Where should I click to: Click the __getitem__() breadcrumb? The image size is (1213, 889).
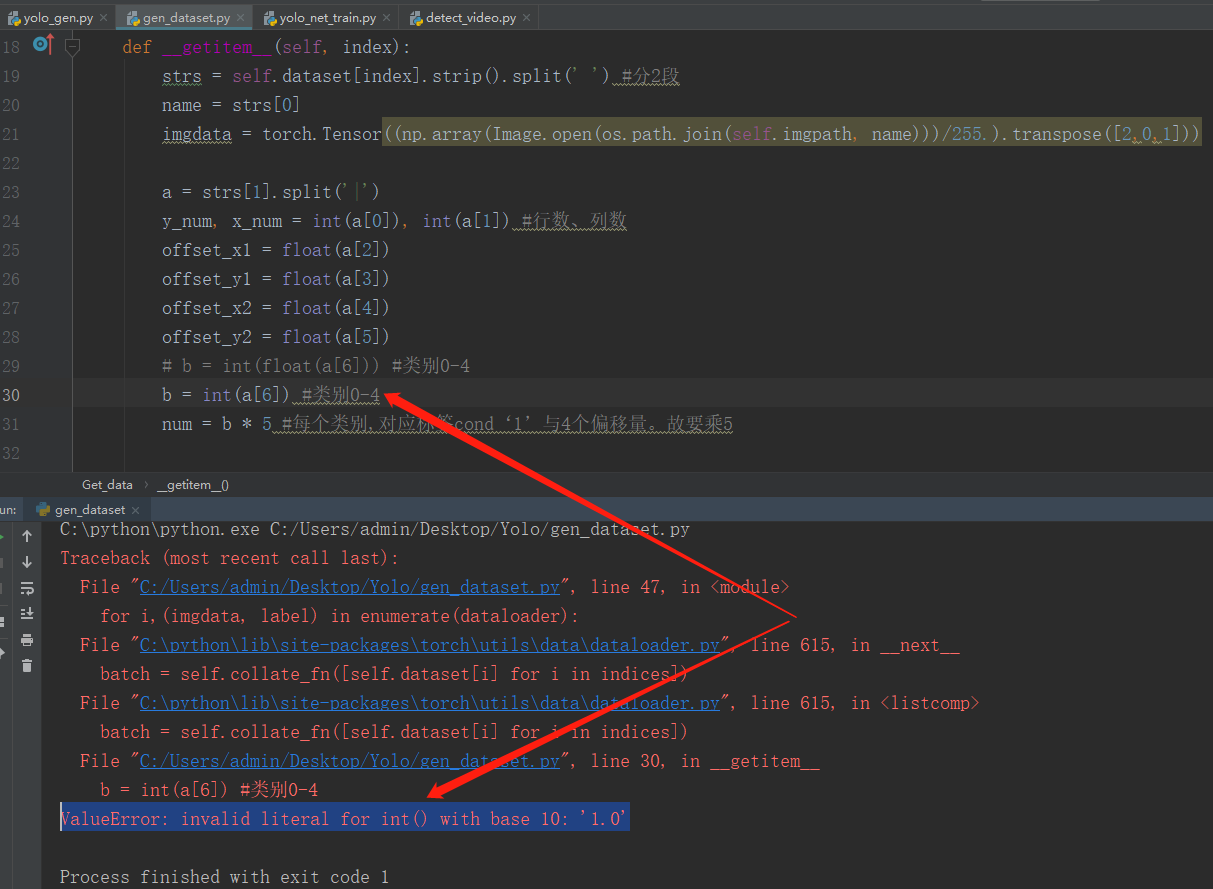pyautogui.click(x=193, y=485)
